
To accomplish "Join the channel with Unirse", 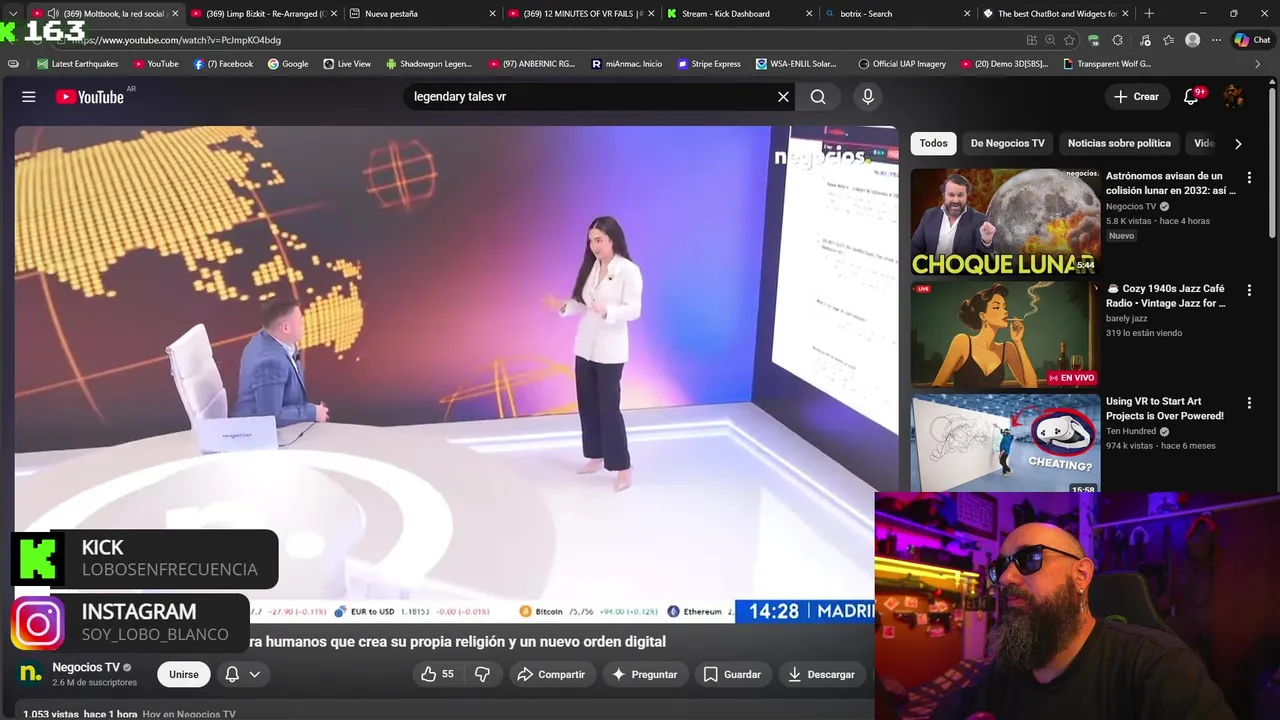I will coord(184,674).
